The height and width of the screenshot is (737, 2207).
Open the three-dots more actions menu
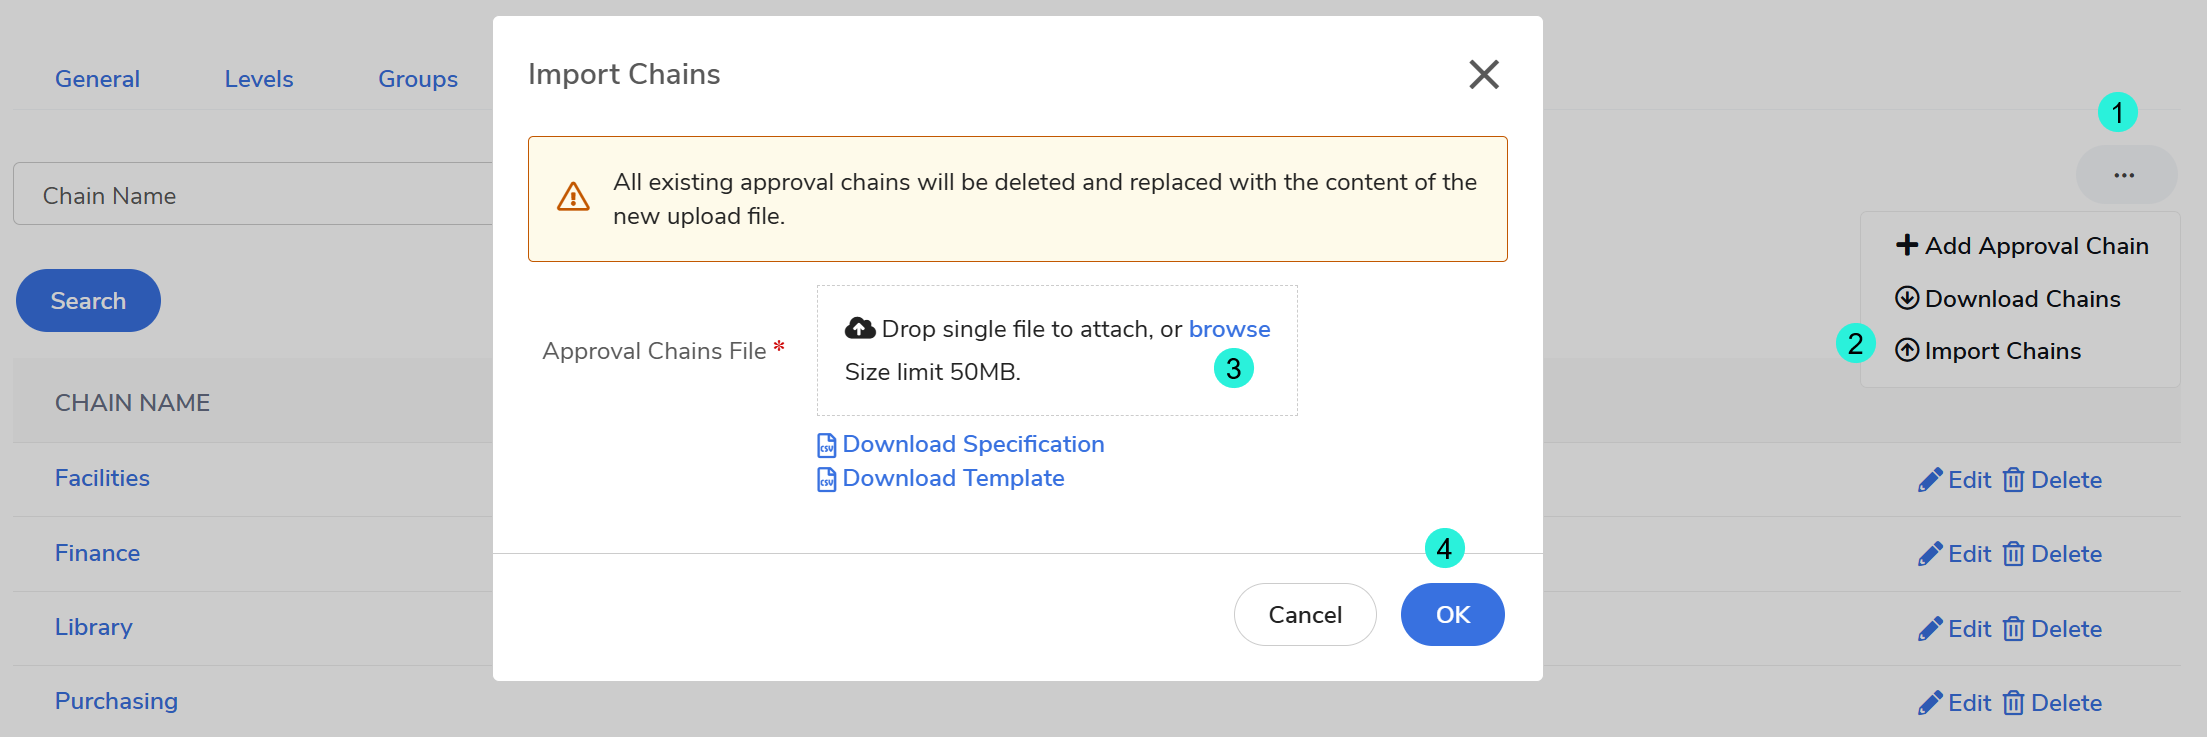pos(2125,175)
